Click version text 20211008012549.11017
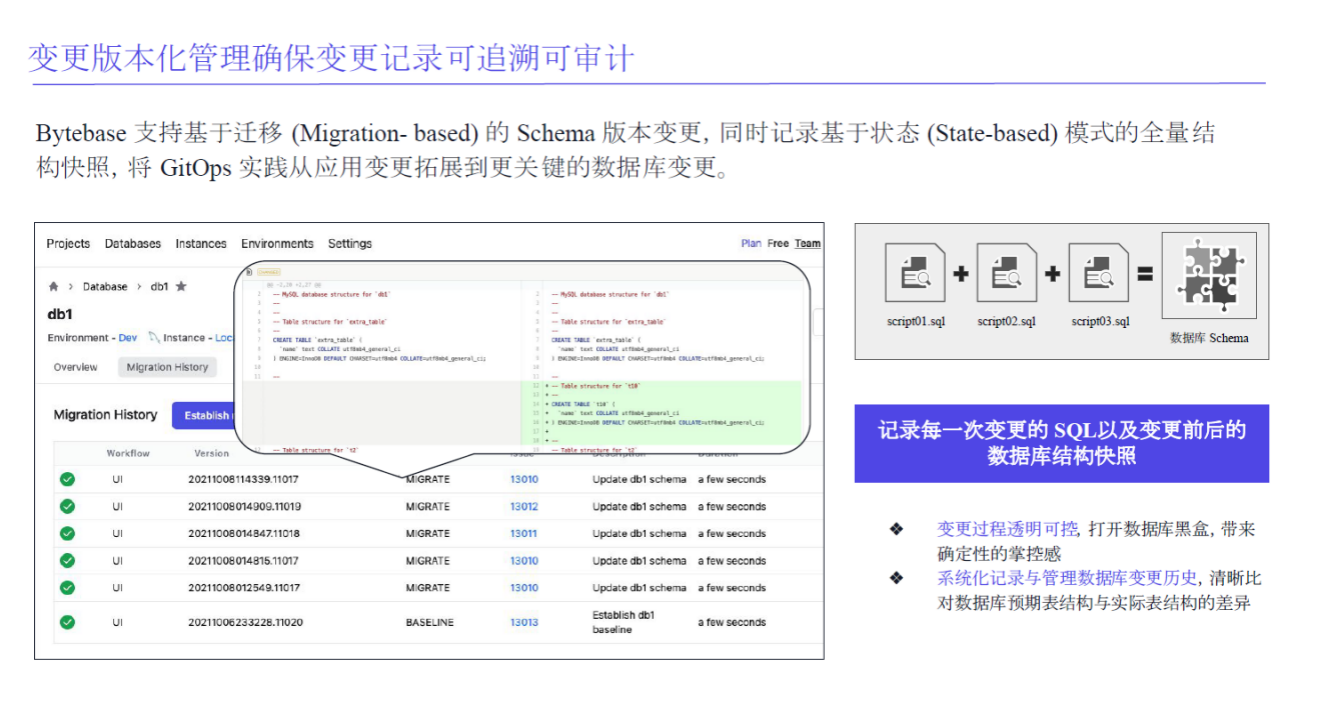The image size is (1326, 706). pos(244,587)
